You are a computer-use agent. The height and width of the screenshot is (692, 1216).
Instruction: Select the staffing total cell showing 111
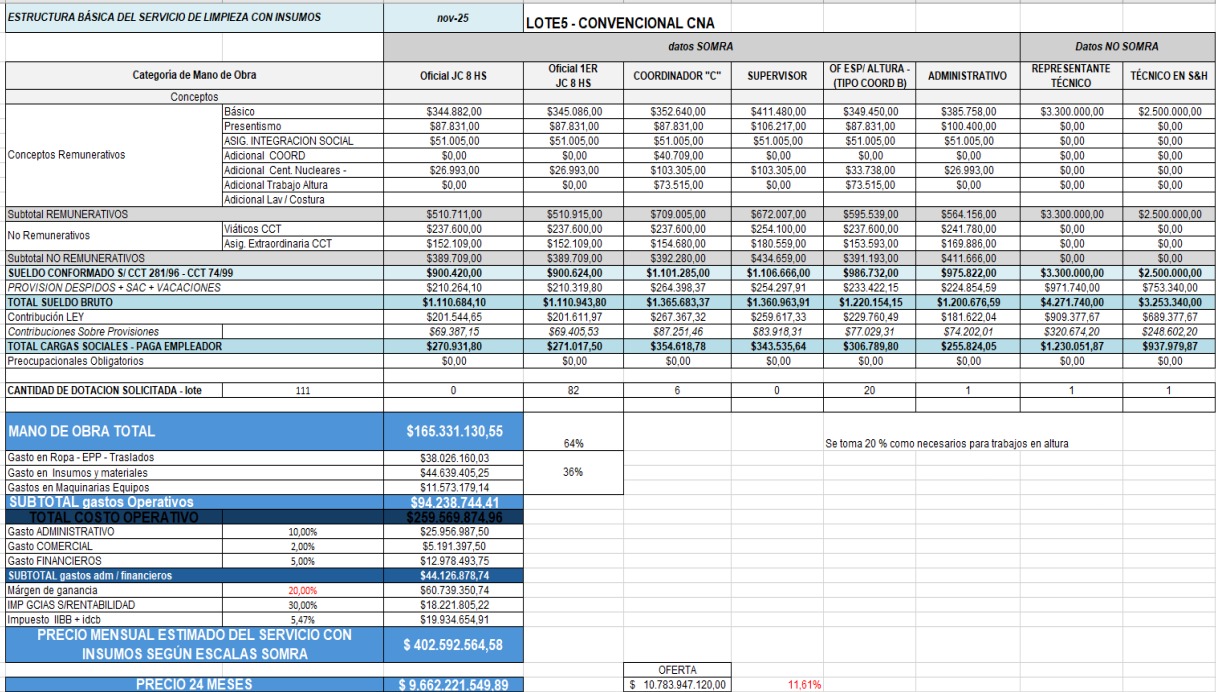(303, 391)
